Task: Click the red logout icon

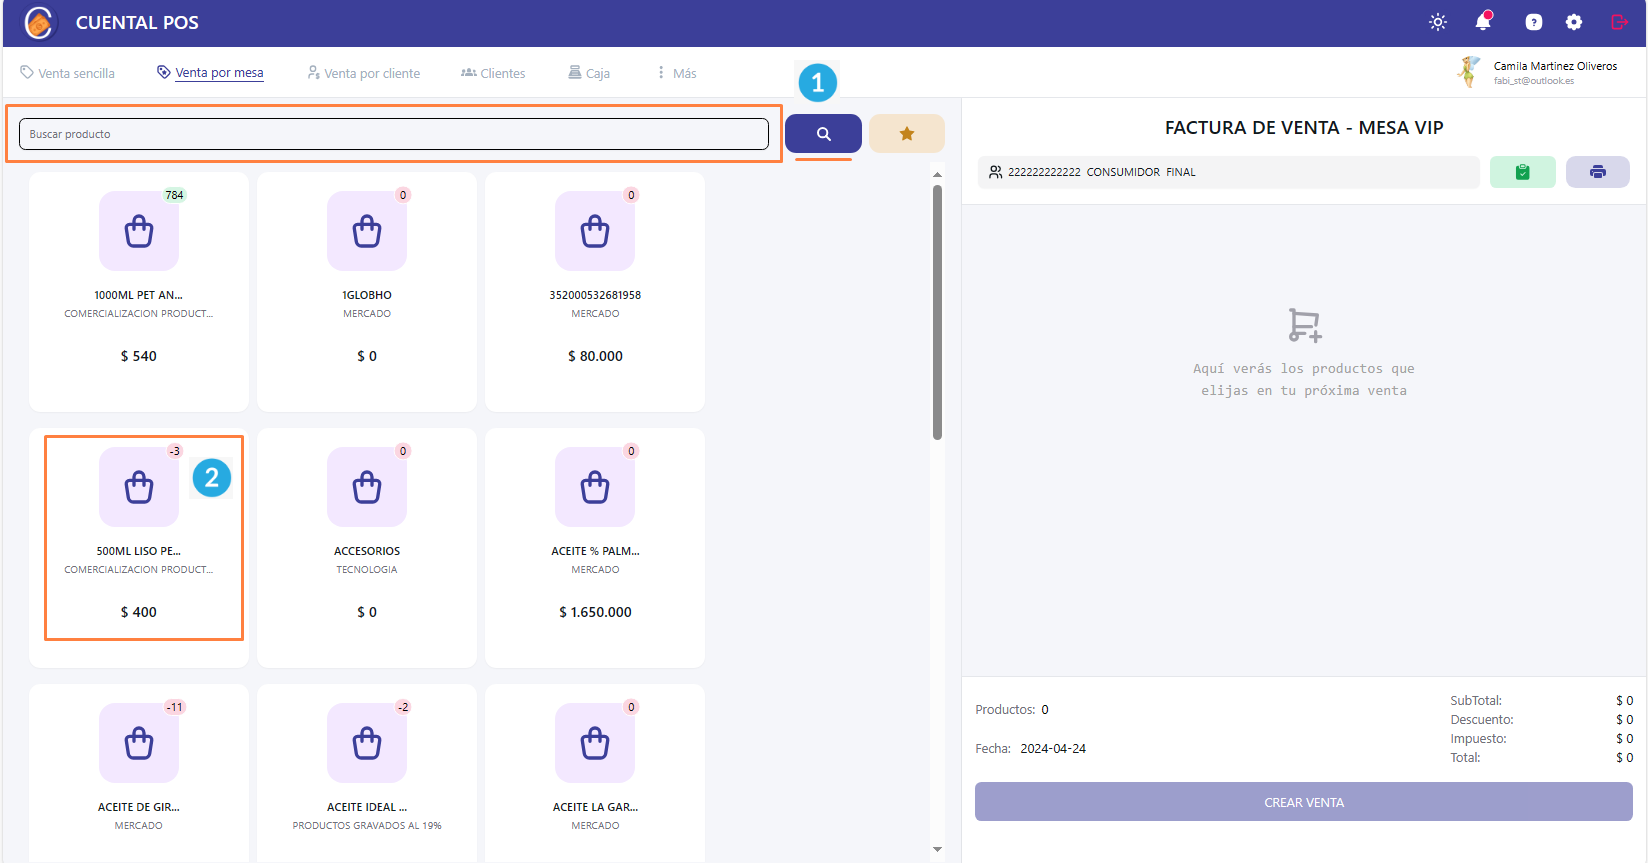Action: [x=1619, y=22]
